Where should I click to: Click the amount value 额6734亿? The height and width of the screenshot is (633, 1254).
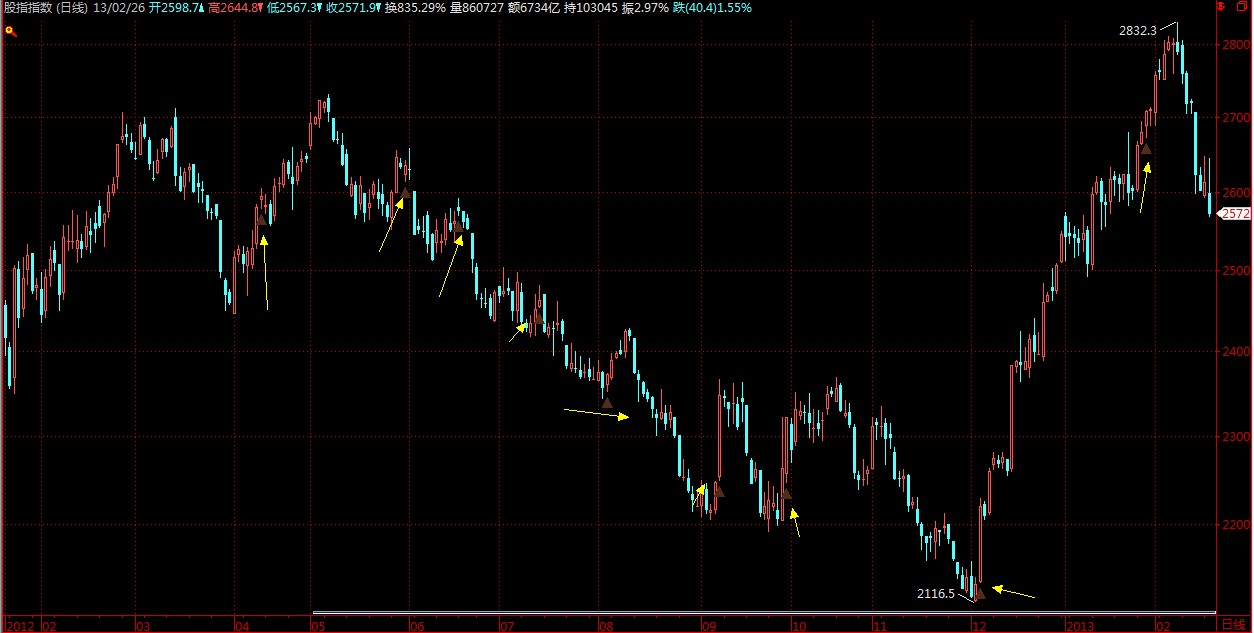click(x=535, y=8)
